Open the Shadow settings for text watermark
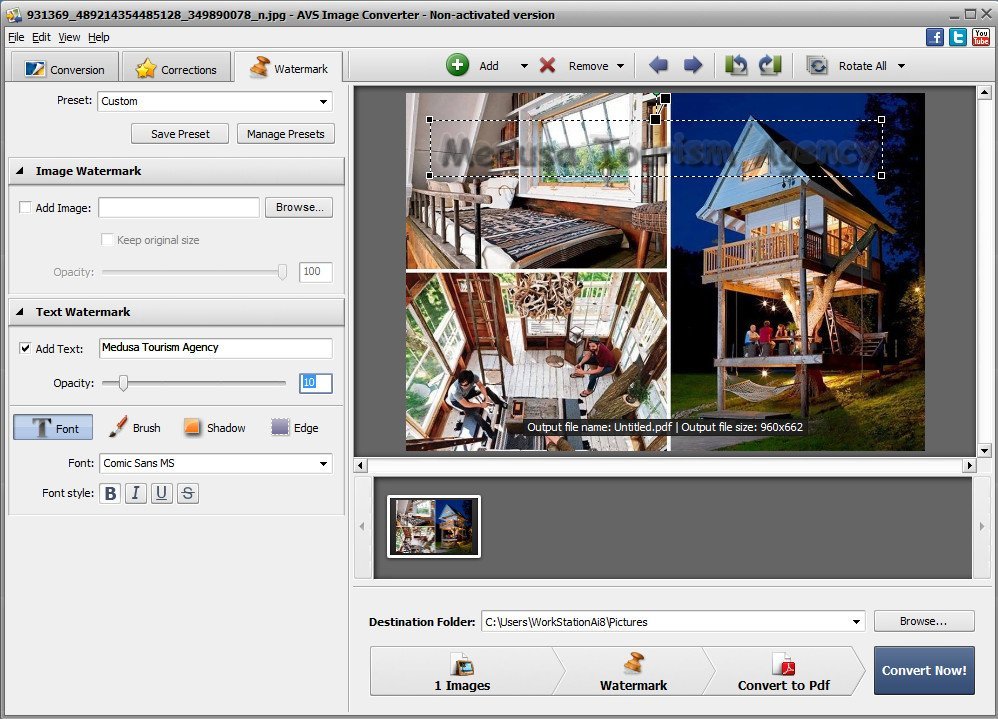 click(x=215, y=427)
